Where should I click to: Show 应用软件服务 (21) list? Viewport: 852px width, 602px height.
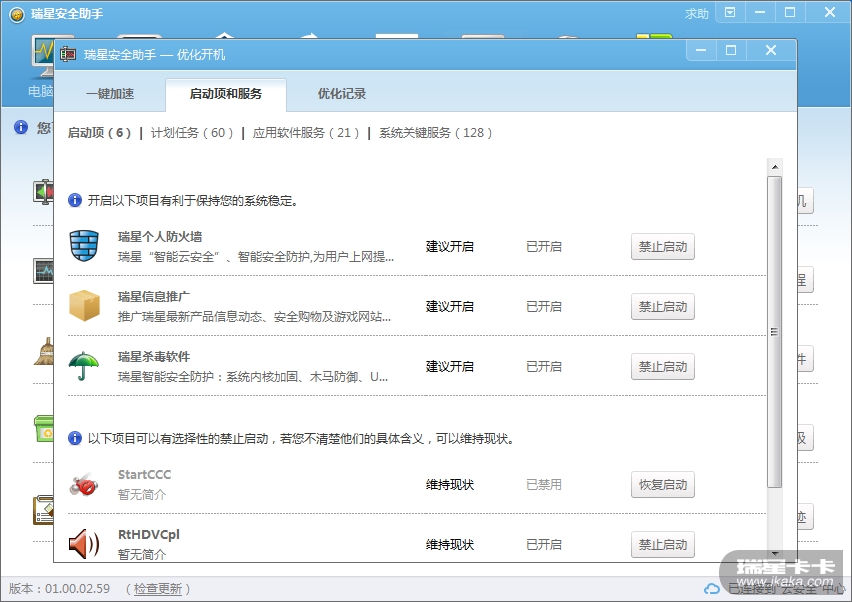pyautogui.click(x=306, y=133)
